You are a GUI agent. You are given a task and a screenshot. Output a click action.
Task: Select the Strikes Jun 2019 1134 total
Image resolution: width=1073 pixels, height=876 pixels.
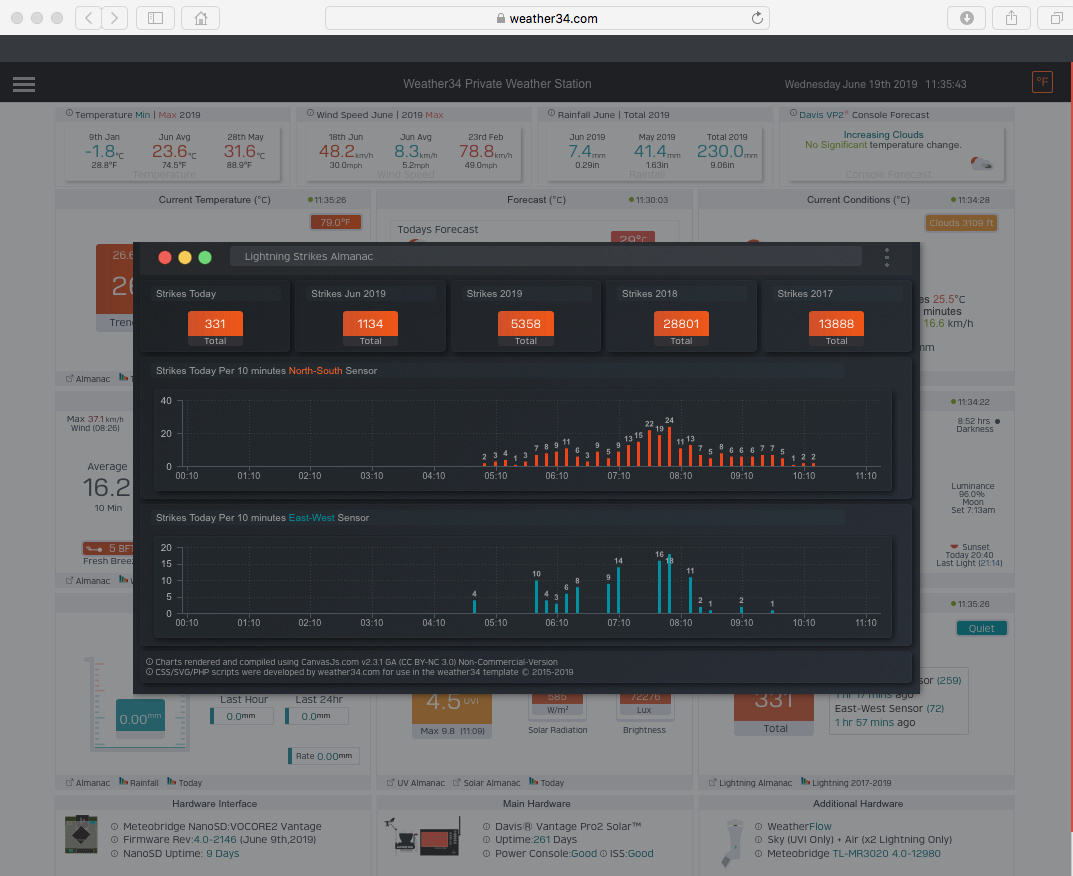370,329
